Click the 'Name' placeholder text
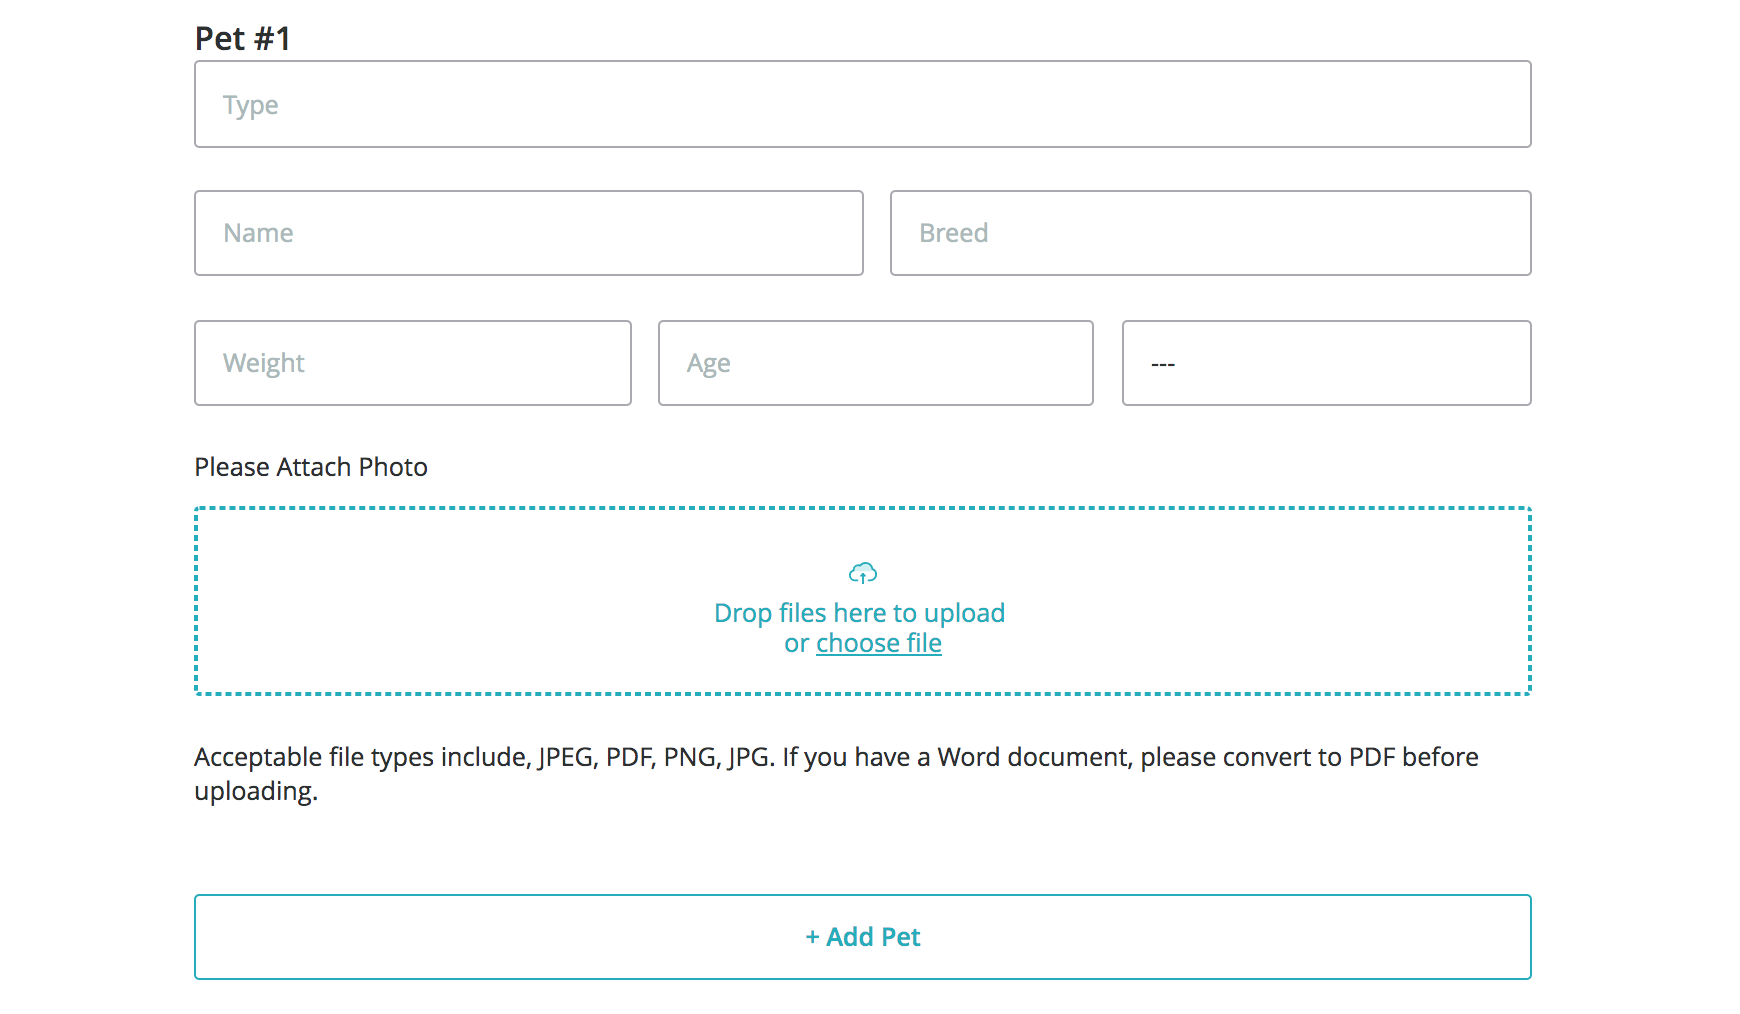This screenshot has height=1014, width=1740. pos(258,233)
